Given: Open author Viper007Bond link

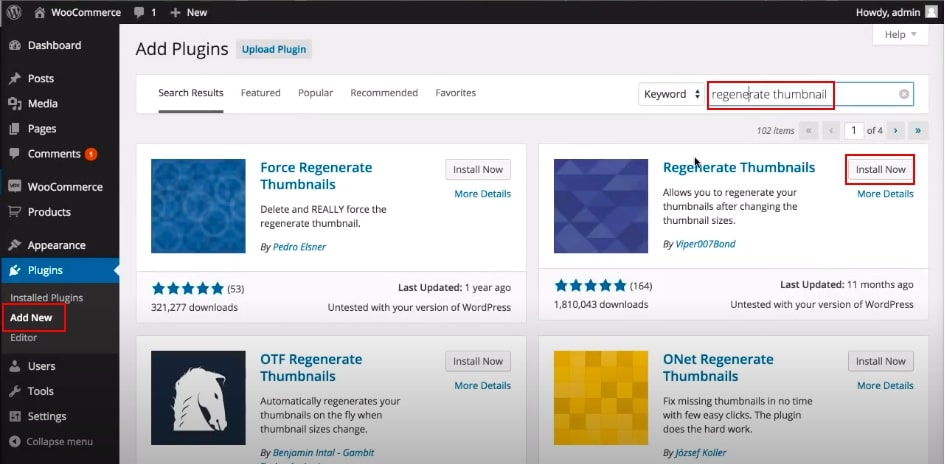Looking at the screenshot, I should tap(705, 244).
